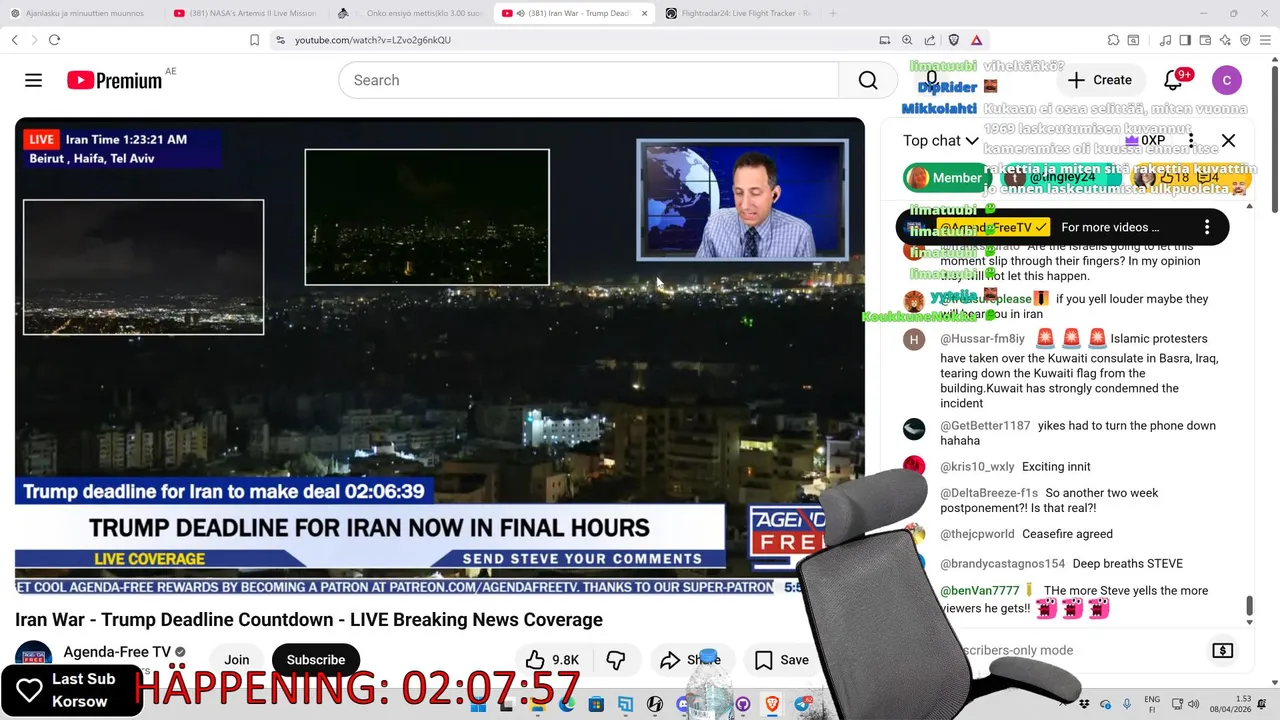Screen dimensions: 1280x720
Task: Toggle the browser sidebar panel
Action: point(1185,40)
